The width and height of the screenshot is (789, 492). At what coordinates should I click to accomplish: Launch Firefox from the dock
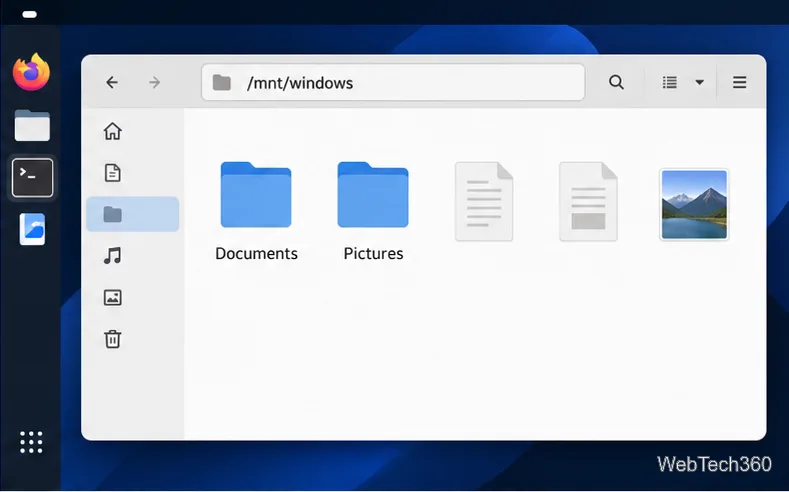tap(32, 72)
